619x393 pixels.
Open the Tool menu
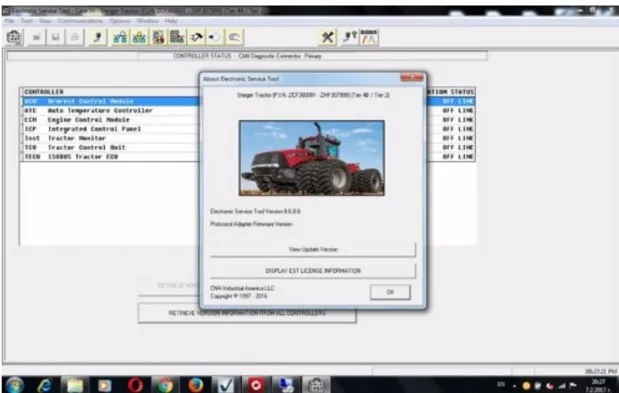pos(27,21)
